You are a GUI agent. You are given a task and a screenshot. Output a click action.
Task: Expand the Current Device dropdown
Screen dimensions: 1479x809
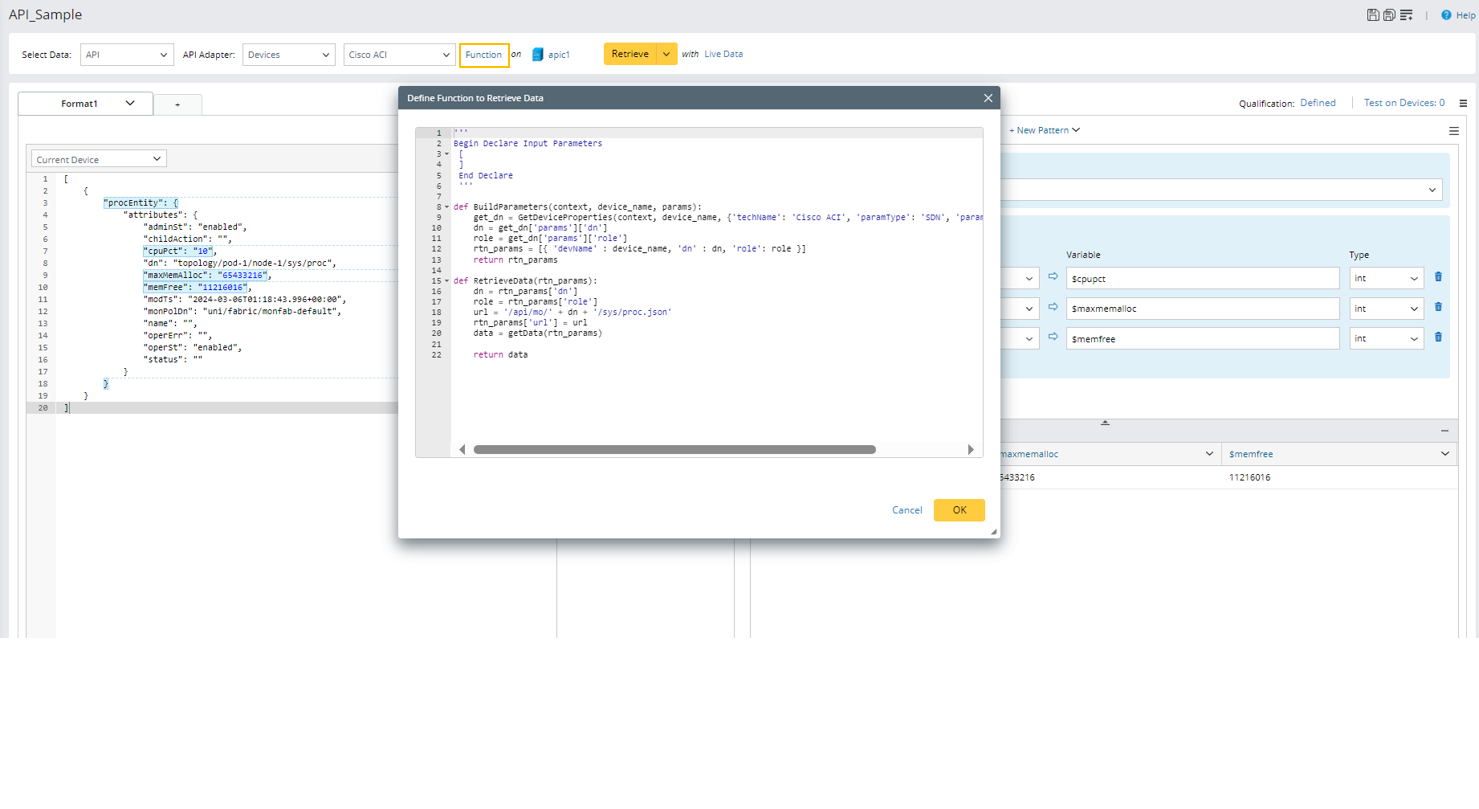coord(99,159)
